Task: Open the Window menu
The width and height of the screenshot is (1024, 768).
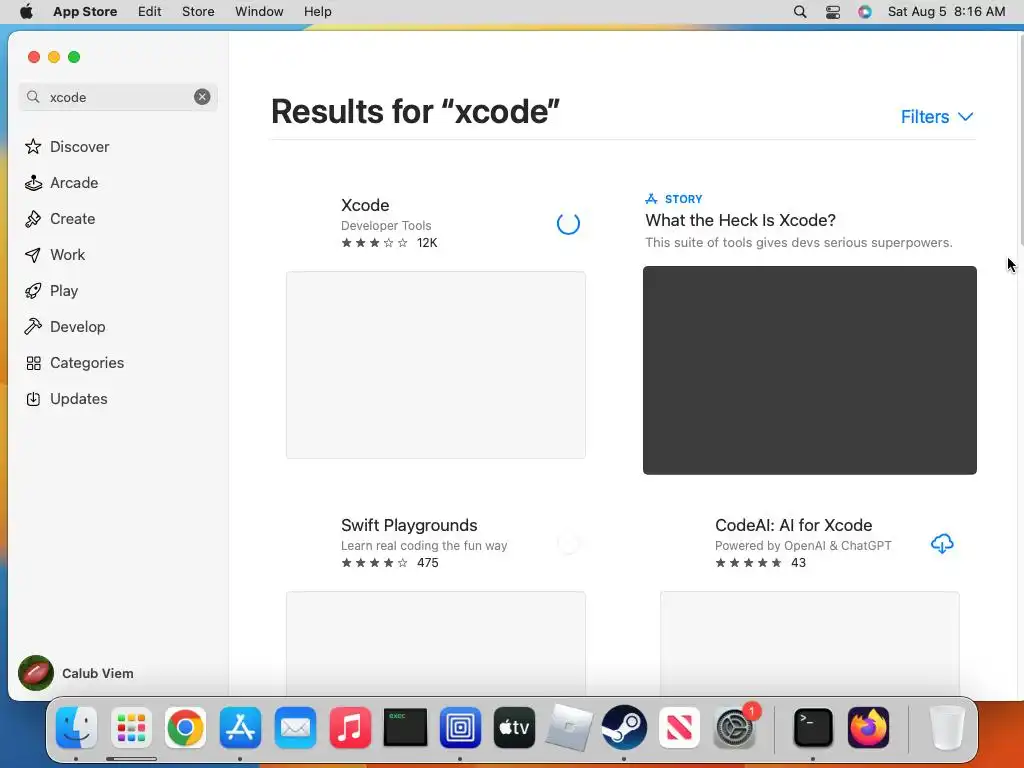Action: tap(259, 12)
